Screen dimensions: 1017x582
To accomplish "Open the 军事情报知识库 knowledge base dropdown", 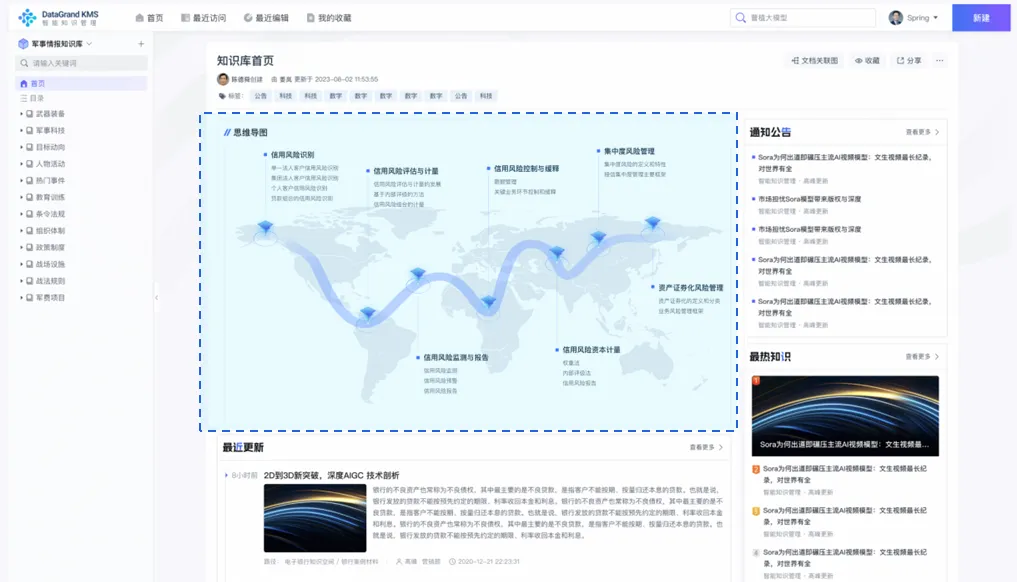I will coord(89,44).
